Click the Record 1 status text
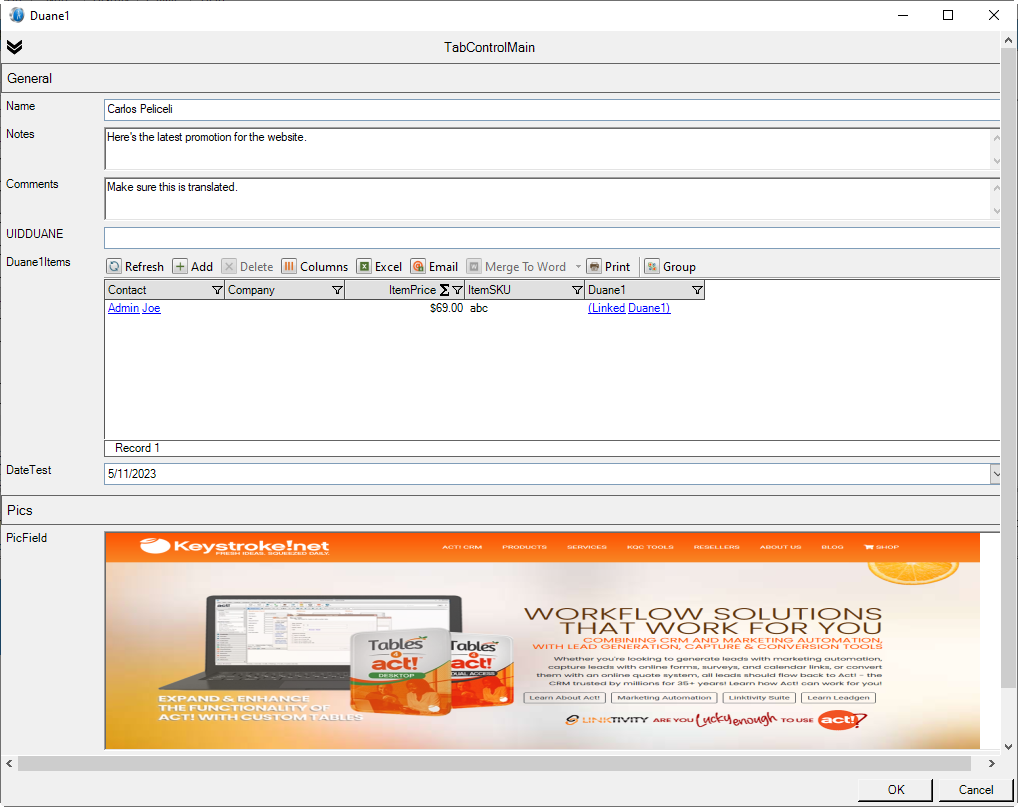 [x=137, y=448]
